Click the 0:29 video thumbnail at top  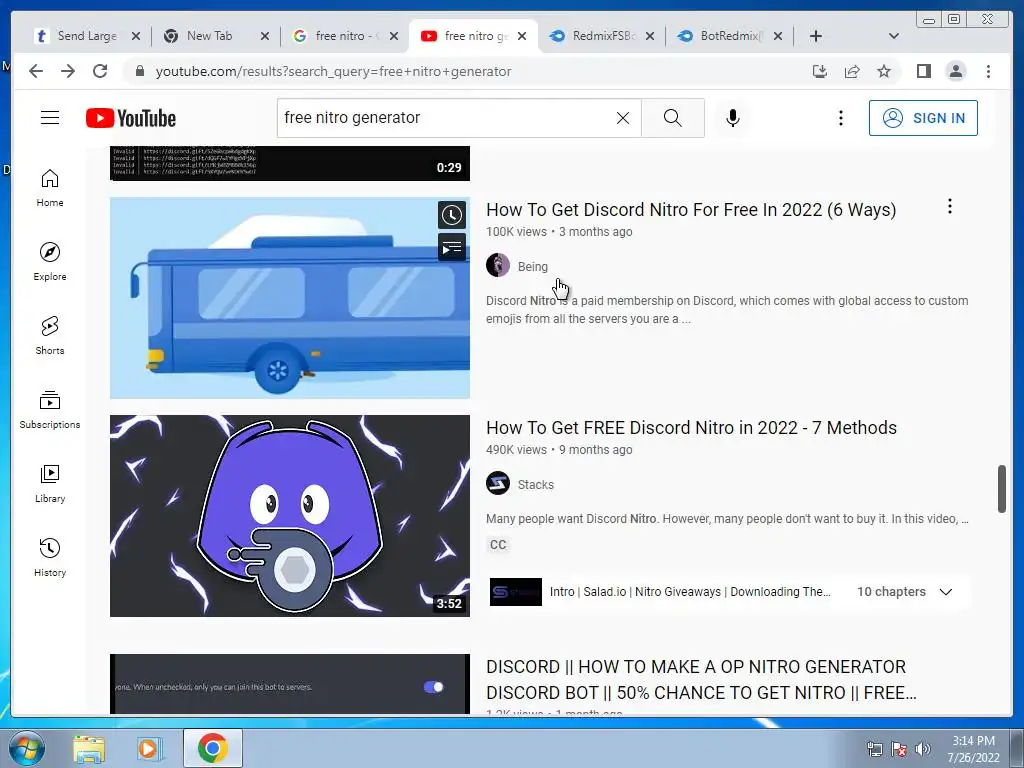pos(289,163)
